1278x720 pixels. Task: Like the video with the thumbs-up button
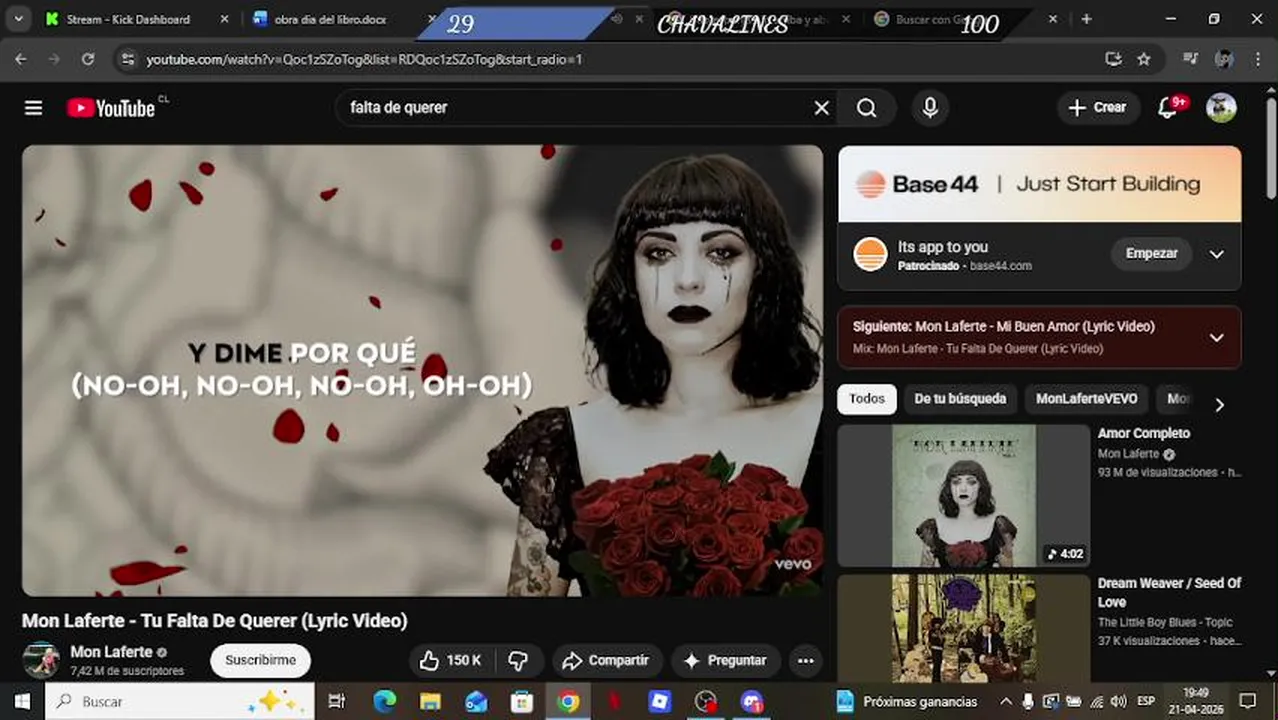tap(449, 660)
